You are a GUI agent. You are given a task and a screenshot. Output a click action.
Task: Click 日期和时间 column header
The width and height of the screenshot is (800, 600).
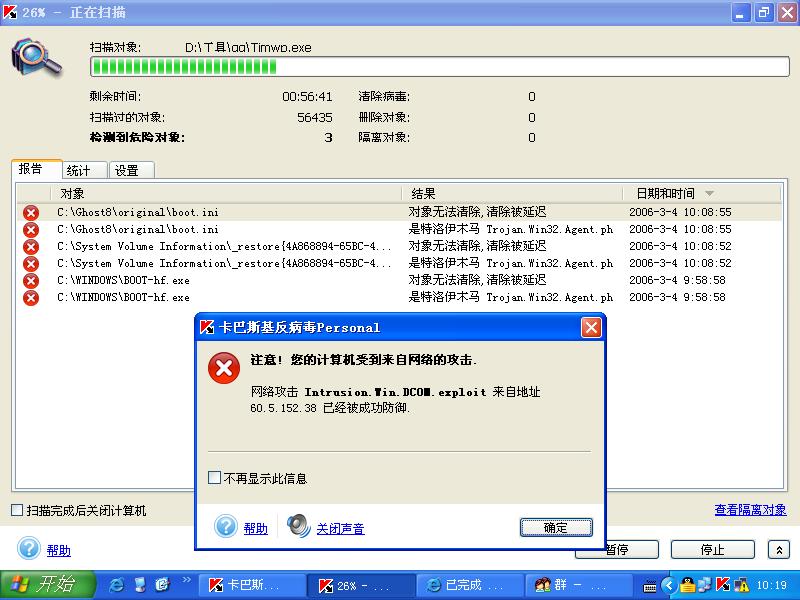pyautogui.click(x=702, y=193)
